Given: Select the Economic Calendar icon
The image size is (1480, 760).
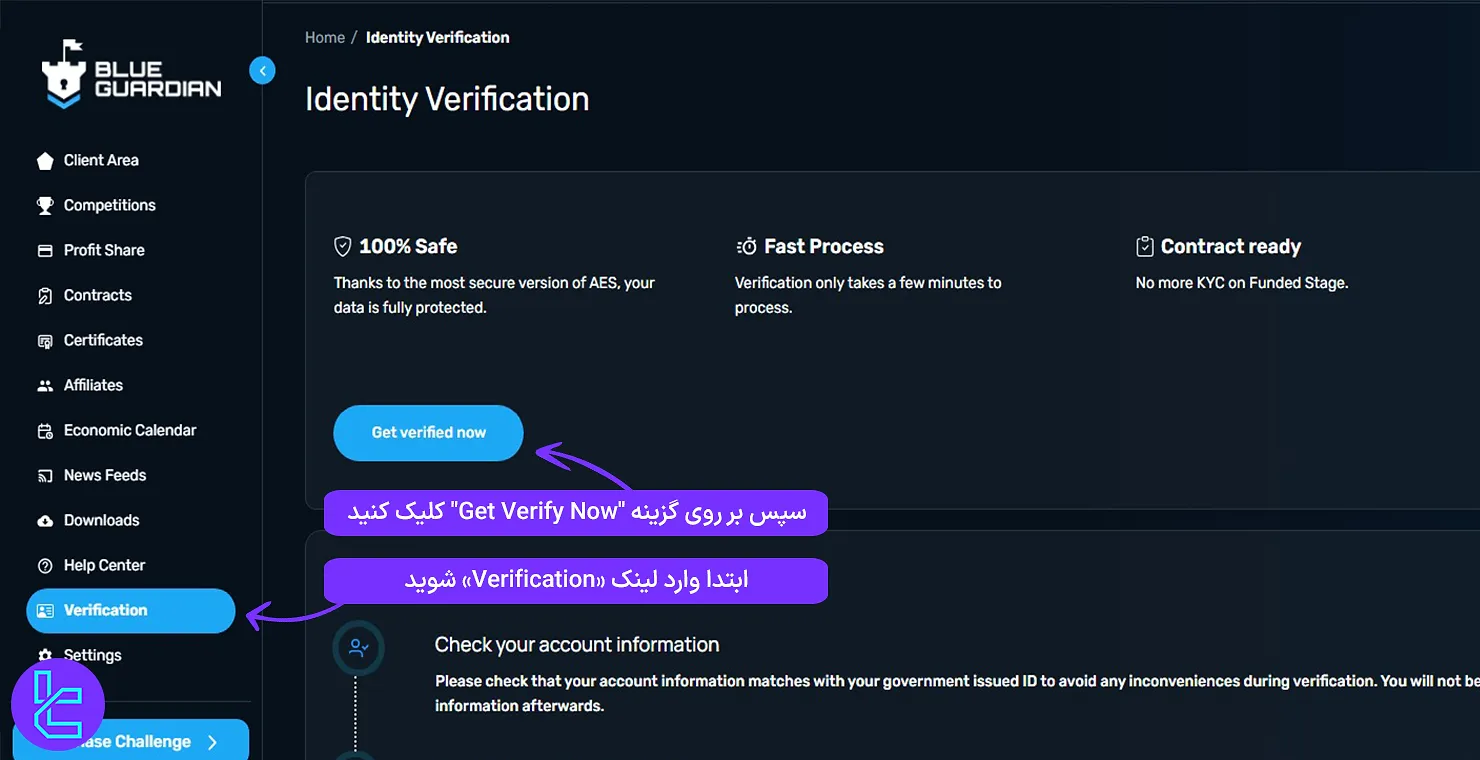Looking at the screenshot, I should coord(45,430).
